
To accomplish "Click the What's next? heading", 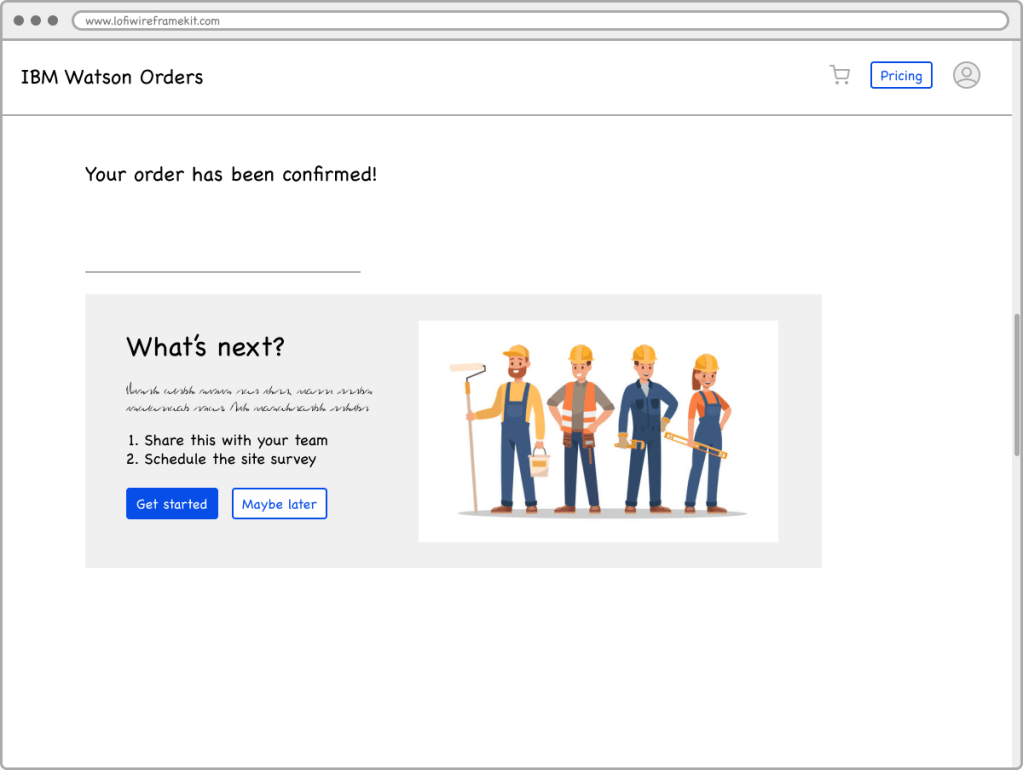I will coord(205,347).
